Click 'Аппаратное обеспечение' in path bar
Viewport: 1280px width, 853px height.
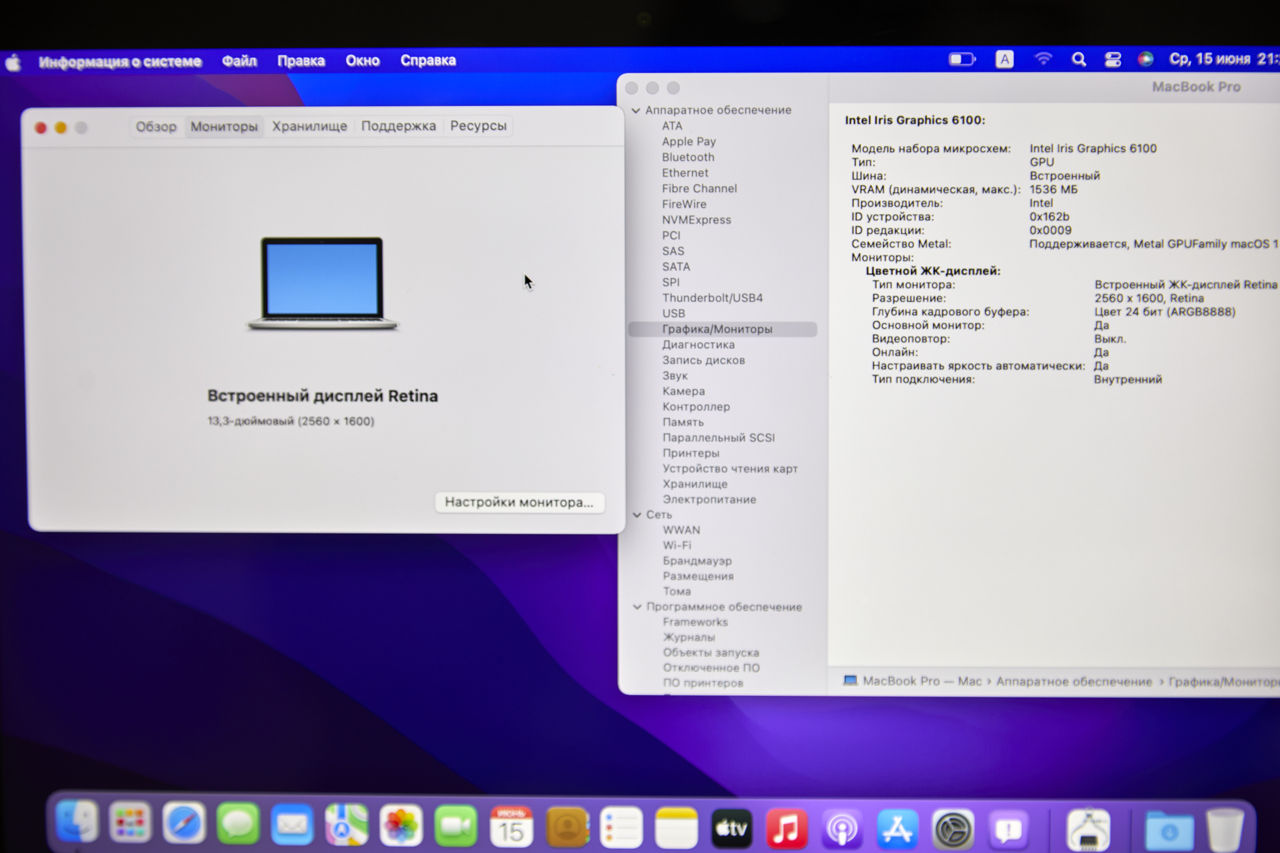[1074, 681]
